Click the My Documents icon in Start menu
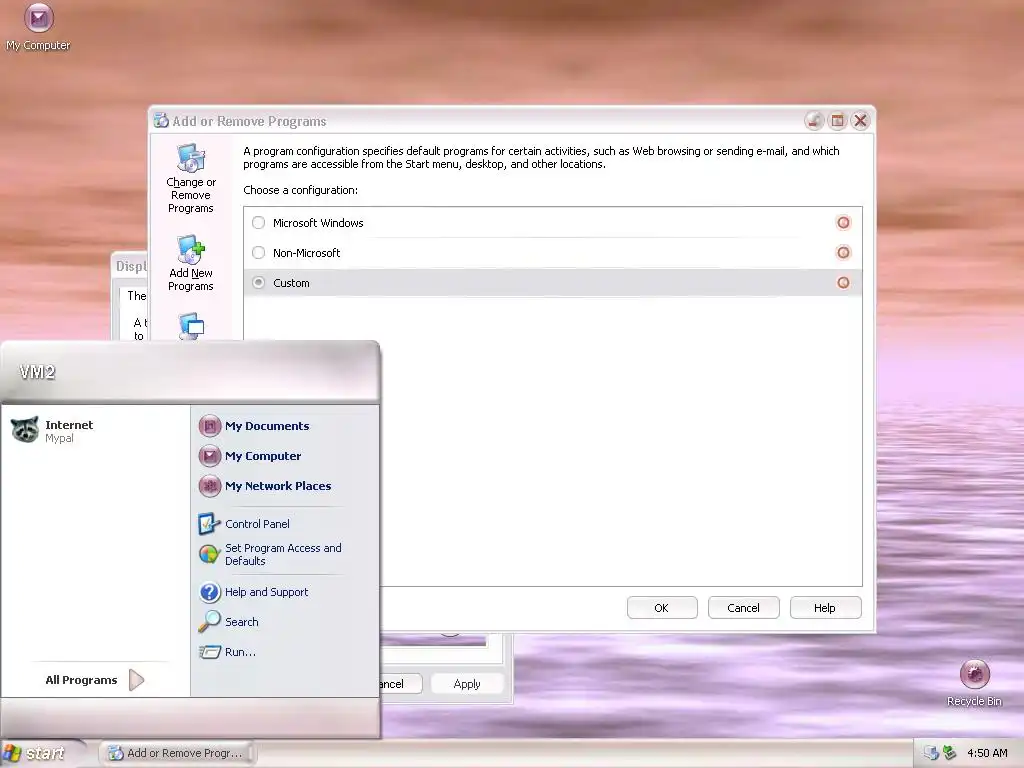 [x=210, y=426]
